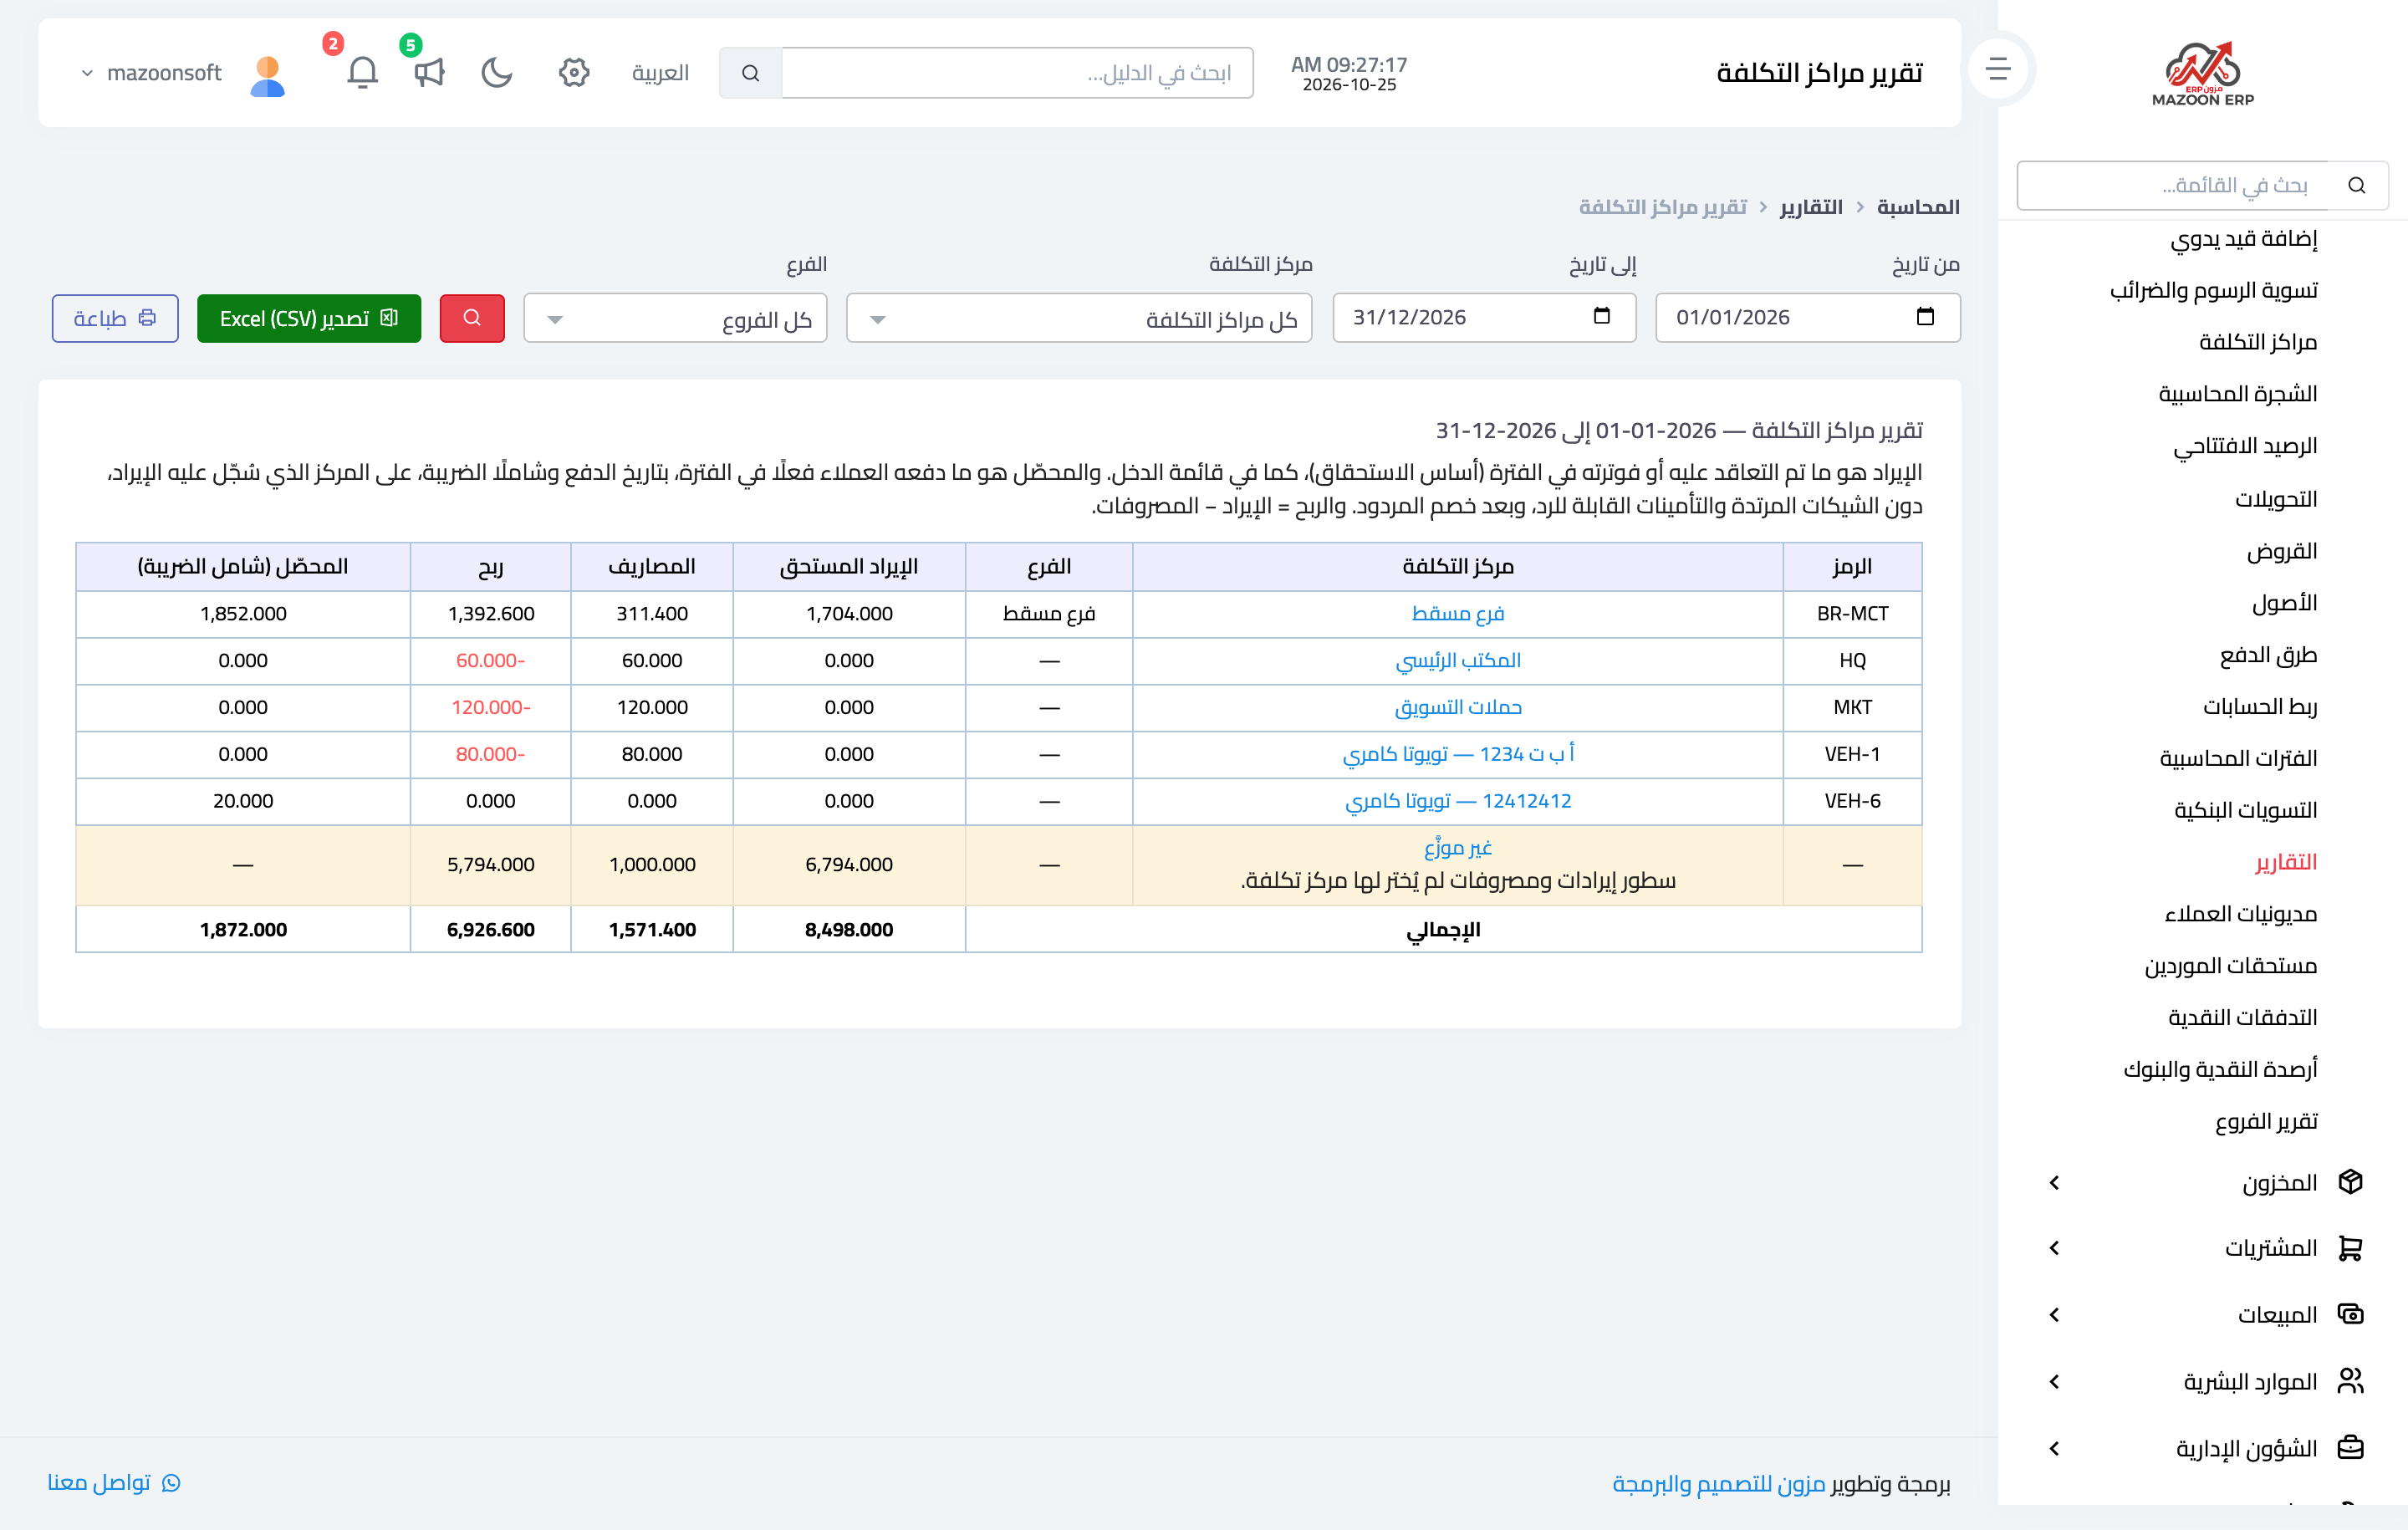This screenshot has height=1530, width=2408.
Task: Open calendar picker for 'من تاريخ' field
Action: click(x=1925, y=317)
